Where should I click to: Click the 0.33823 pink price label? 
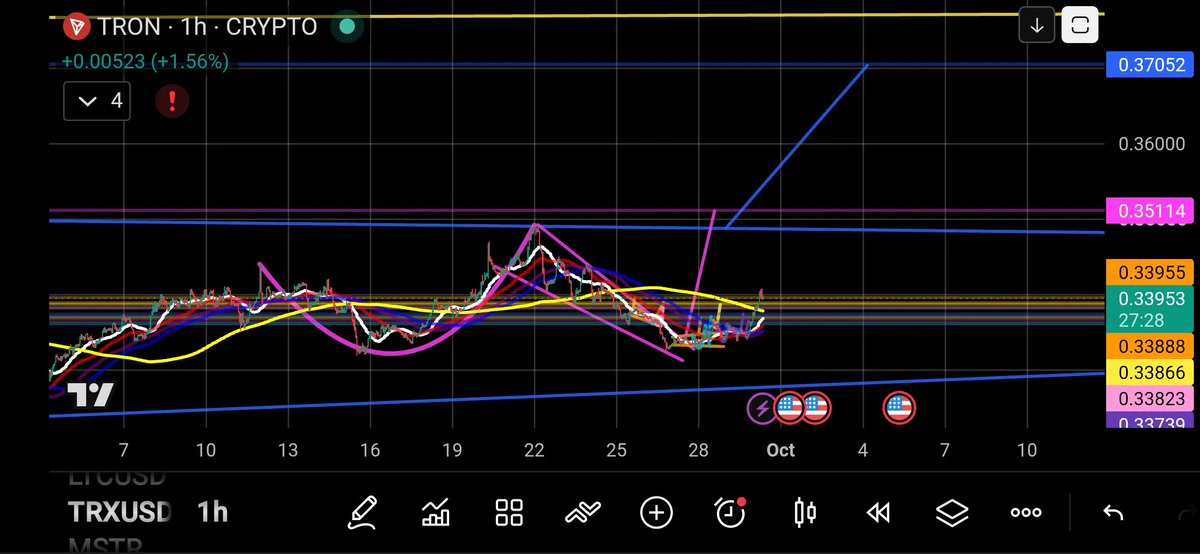coord(1151,398)
